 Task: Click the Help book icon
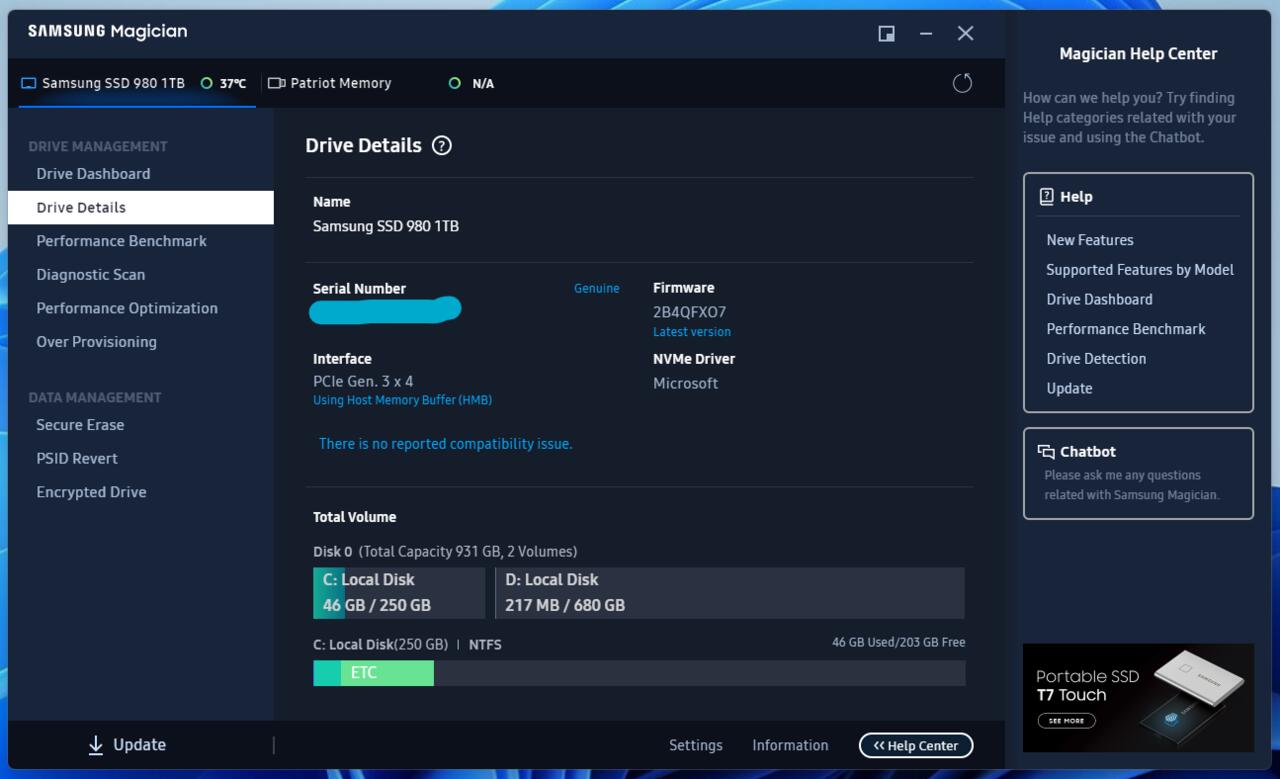pyautogui.click(x=1046, y=197)
